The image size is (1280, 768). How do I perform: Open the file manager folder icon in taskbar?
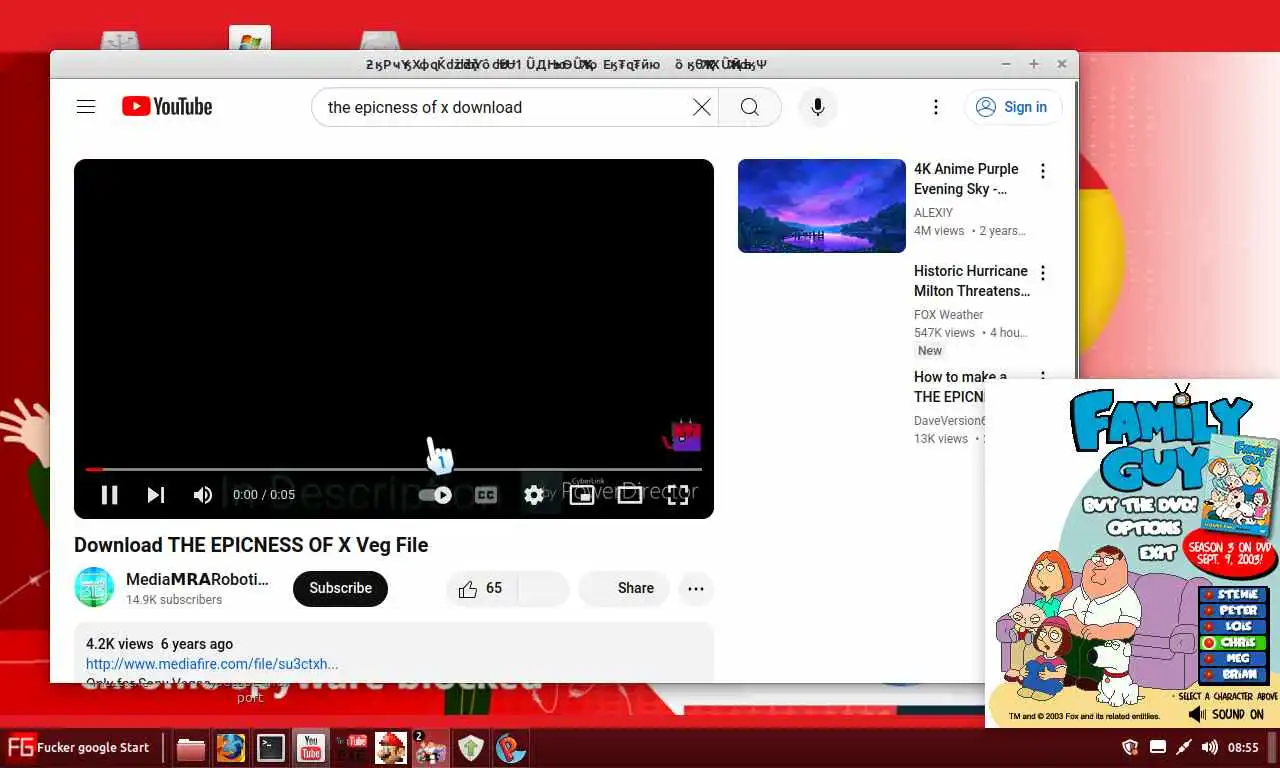[191, 748]
